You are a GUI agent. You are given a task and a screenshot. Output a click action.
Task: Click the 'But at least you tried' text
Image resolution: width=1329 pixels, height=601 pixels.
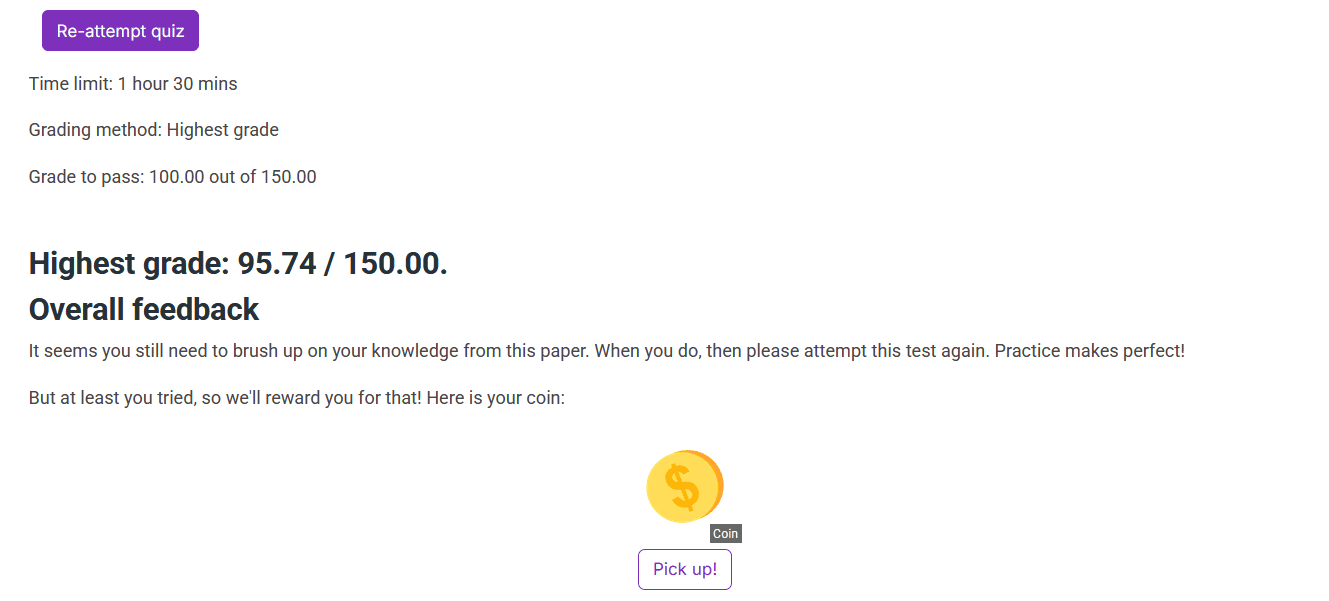[112, 398]
